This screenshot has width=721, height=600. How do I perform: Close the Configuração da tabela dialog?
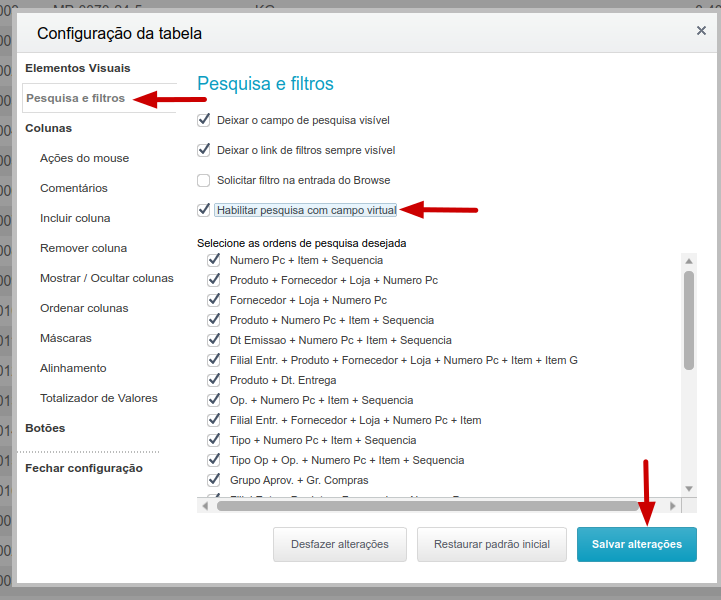pyautogui.click(x=701, y=31)
